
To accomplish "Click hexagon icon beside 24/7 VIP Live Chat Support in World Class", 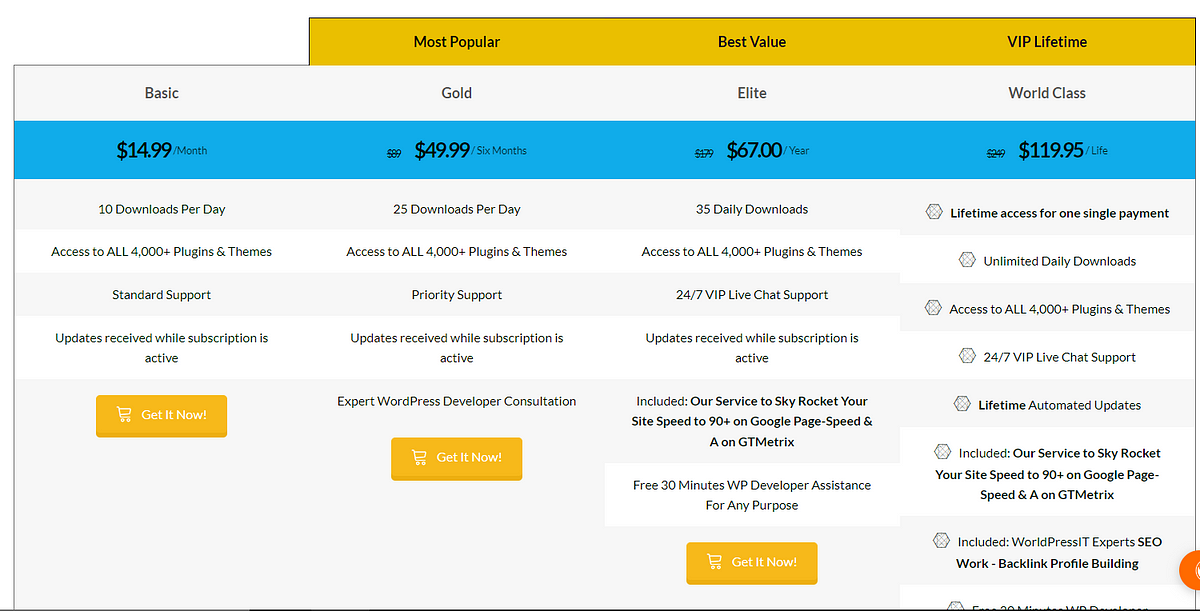I will click(967, 356).
